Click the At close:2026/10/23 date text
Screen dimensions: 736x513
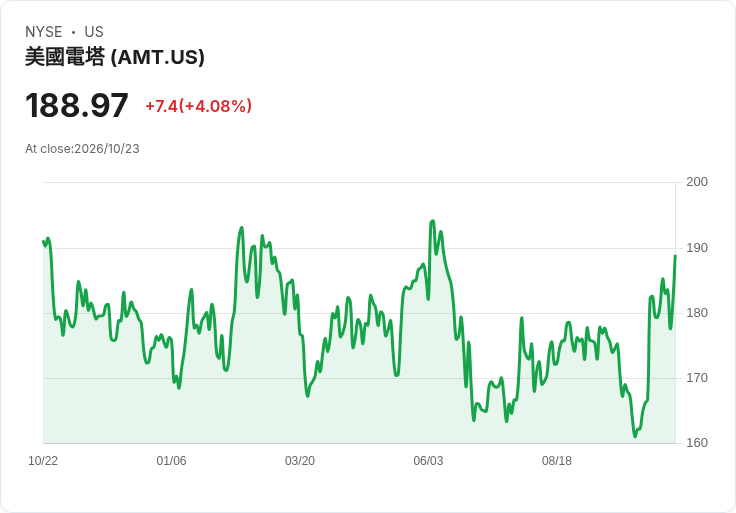82,149
